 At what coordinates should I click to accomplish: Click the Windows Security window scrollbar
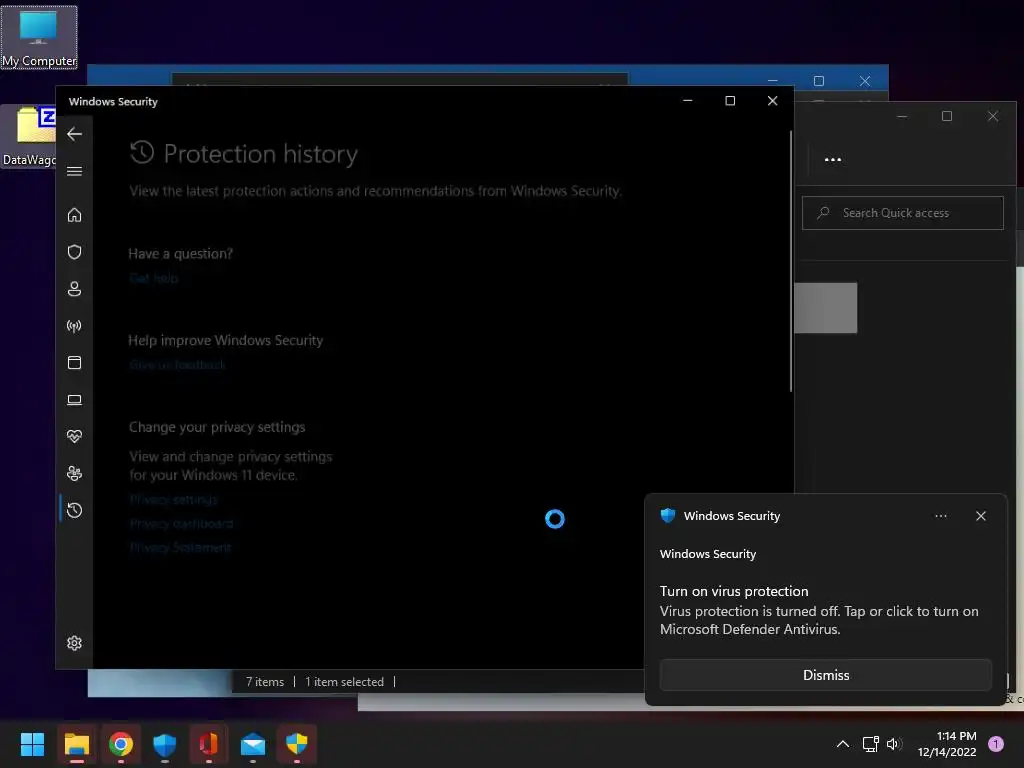pyautogui.click(x=791, y=261)
